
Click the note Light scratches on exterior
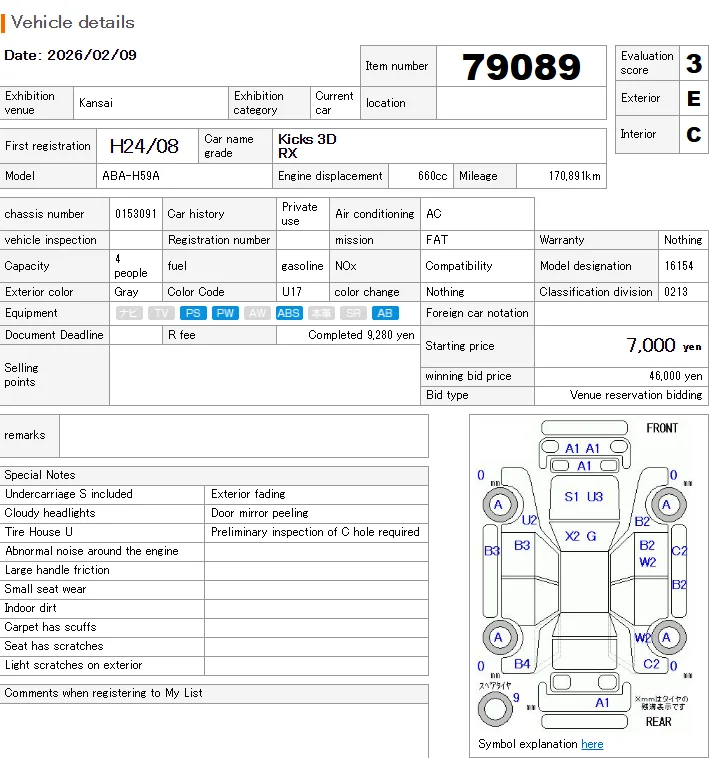73,665
